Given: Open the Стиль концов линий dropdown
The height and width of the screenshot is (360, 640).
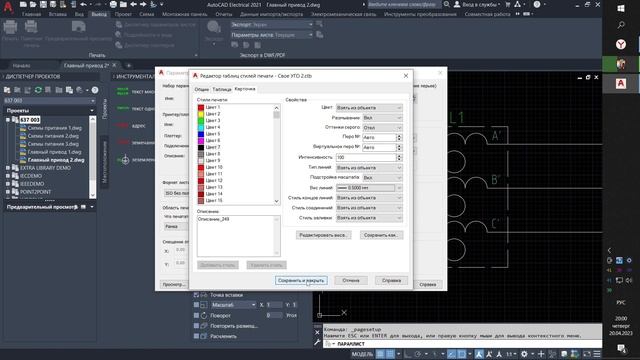Looking at the screenshot, I should point(369,198).
